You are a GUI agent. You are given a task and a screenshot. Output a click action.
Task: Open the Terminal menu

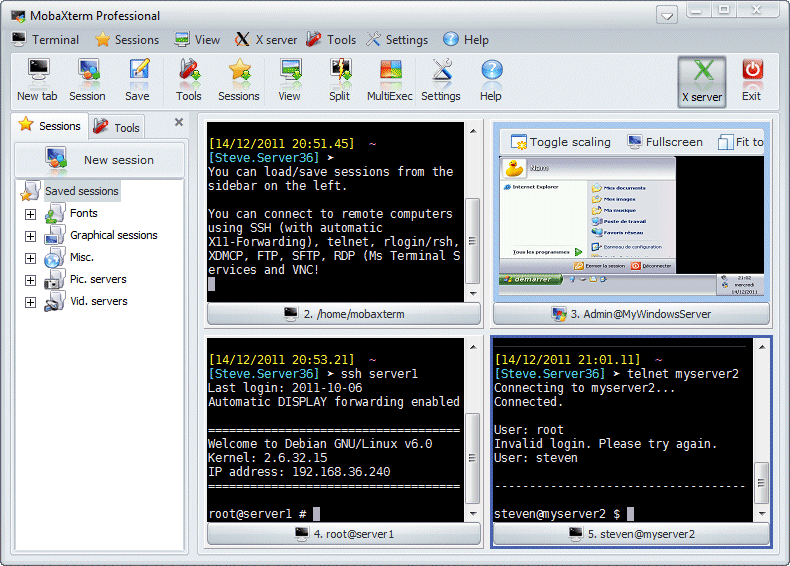click(x=45, y=40)
